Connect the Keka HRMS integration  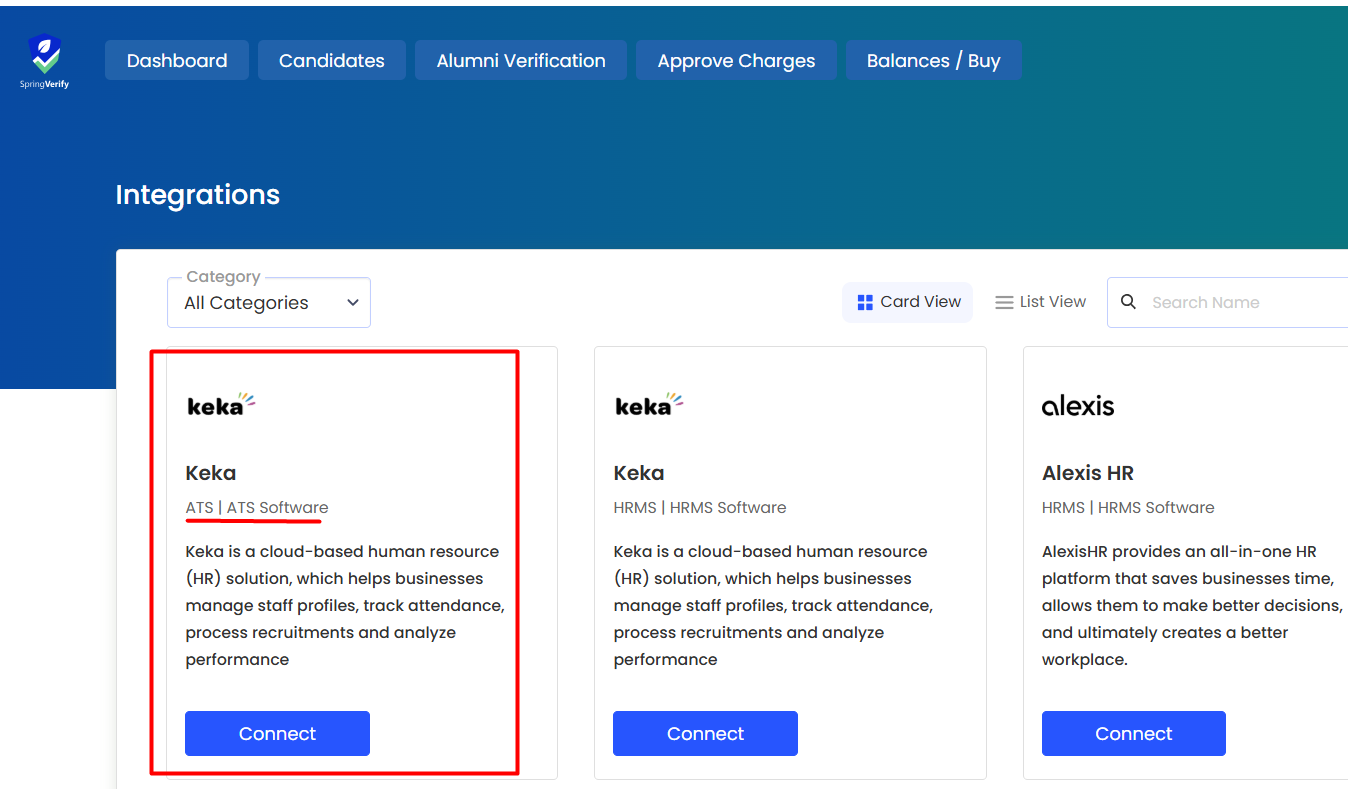pyautogui.click(x=705, y=733)
